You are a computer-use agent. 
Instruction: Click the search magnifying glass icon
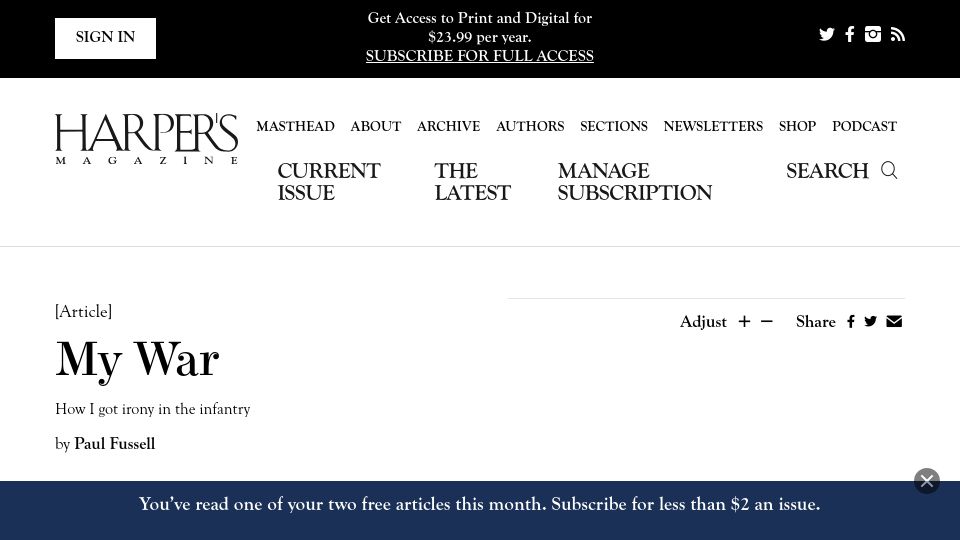(x=889, y=170)
